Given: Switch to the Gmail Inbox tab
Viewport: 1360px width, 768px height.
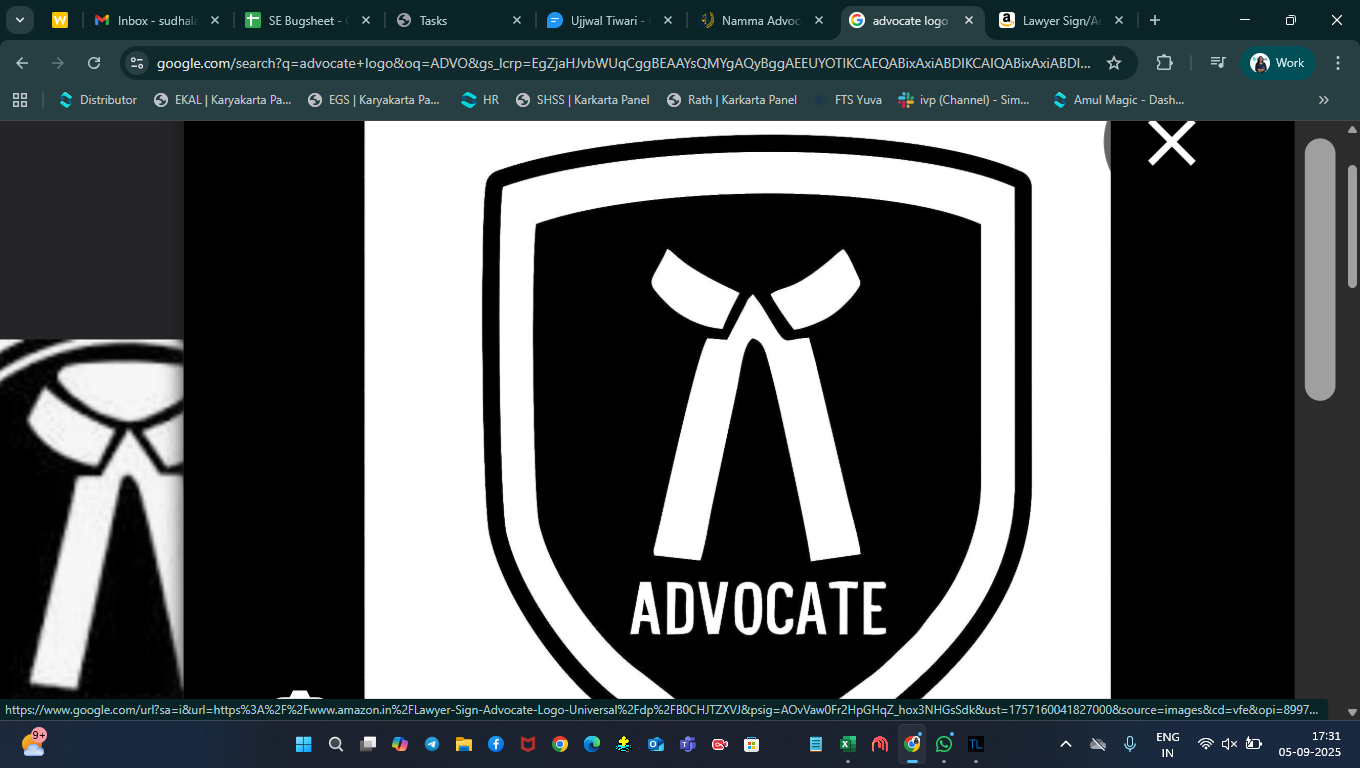Looking at the screenshot, I should point(150,20).
